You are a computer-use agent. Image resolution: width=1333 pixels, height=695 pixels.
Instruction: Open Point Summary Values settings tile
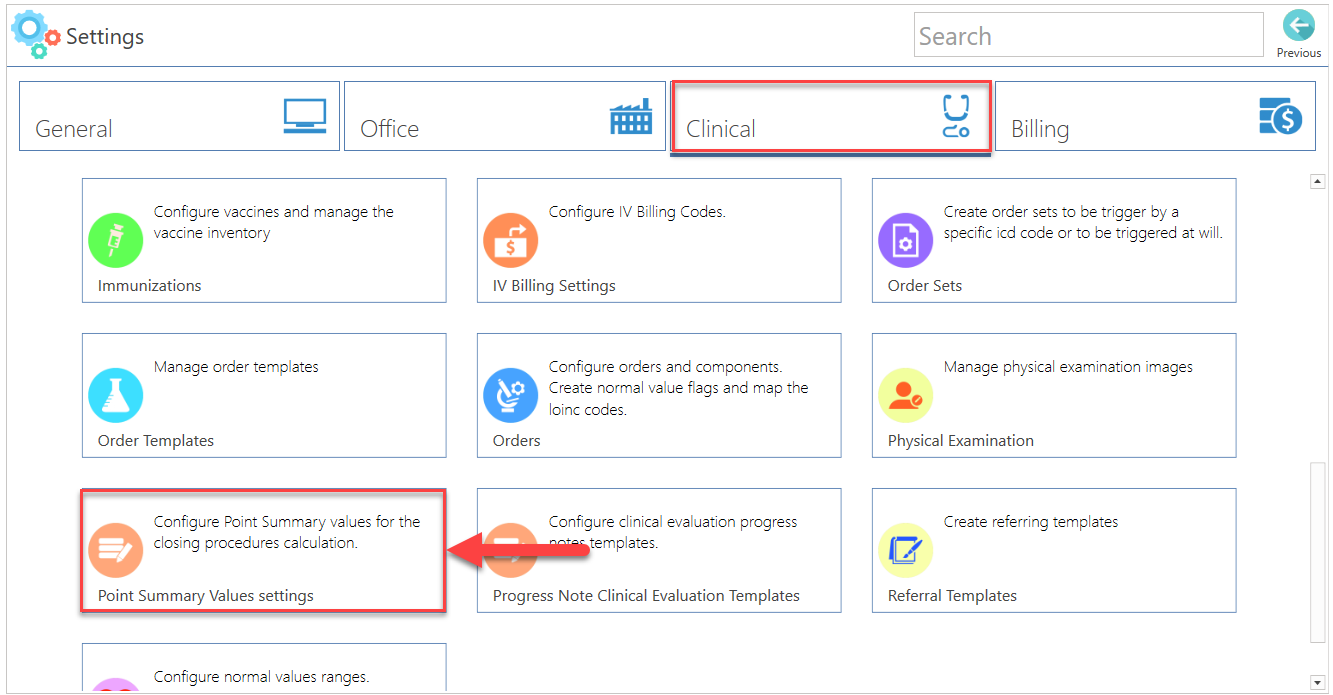(x=264, y=550)
